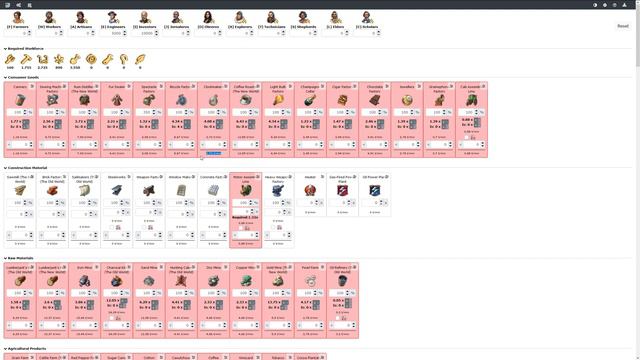Tick the Weapon Factory card checkbox
Image resolution: width=640 pixels, height=360 pixels.
click(x=144, y=227)
